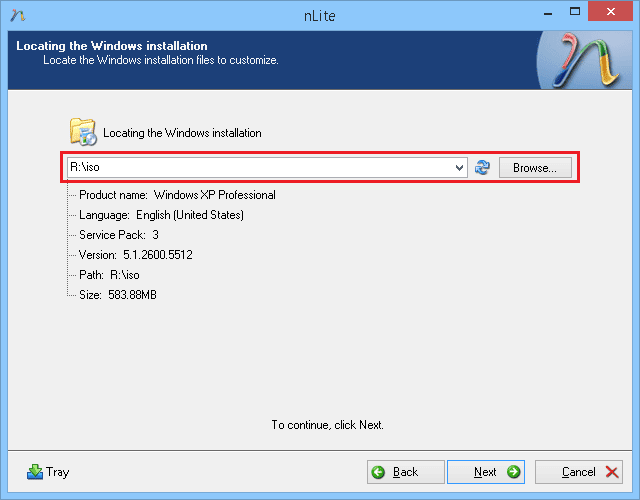The image size is (640, 500).
Task: Click the nLite logo in title bar
Action: (18, 16)
